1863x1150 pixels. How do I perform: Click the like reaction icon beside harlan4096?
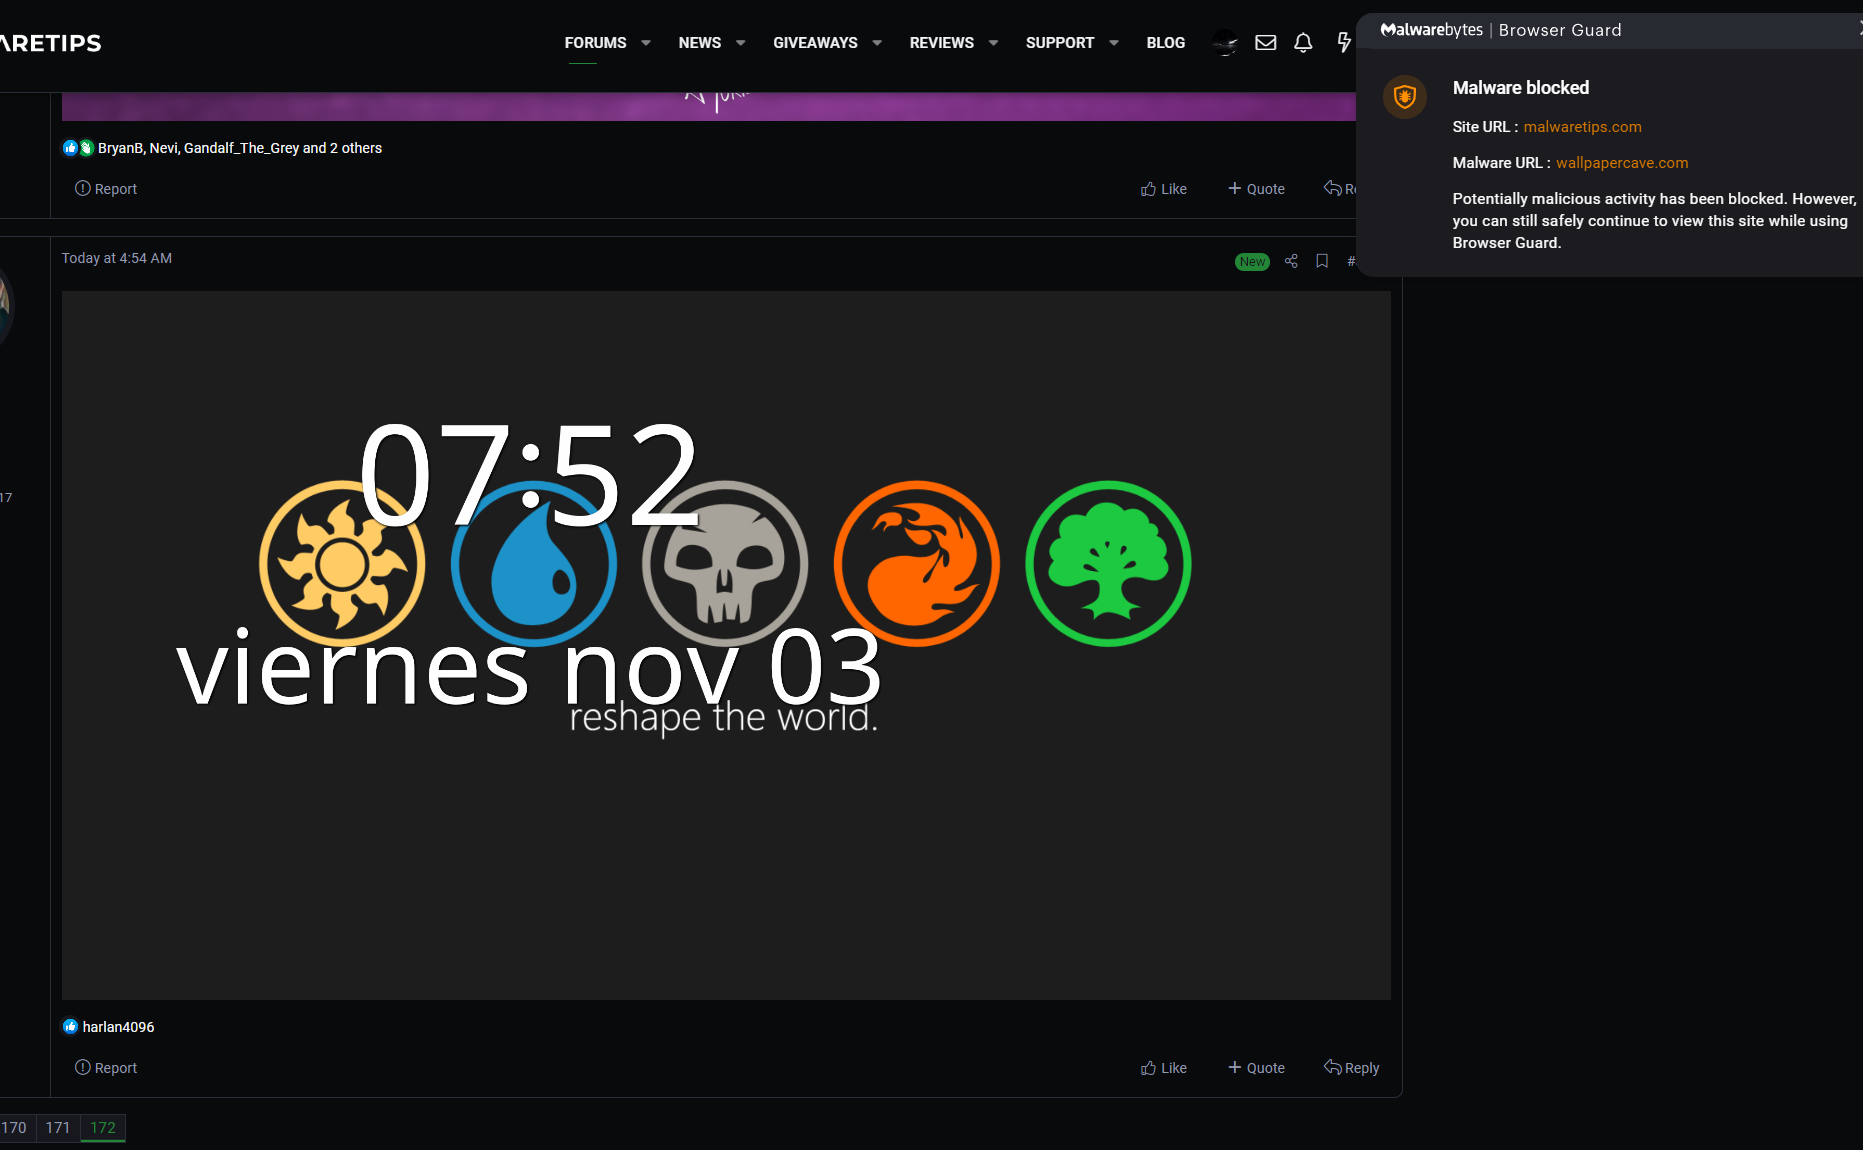click(70, 1027)
